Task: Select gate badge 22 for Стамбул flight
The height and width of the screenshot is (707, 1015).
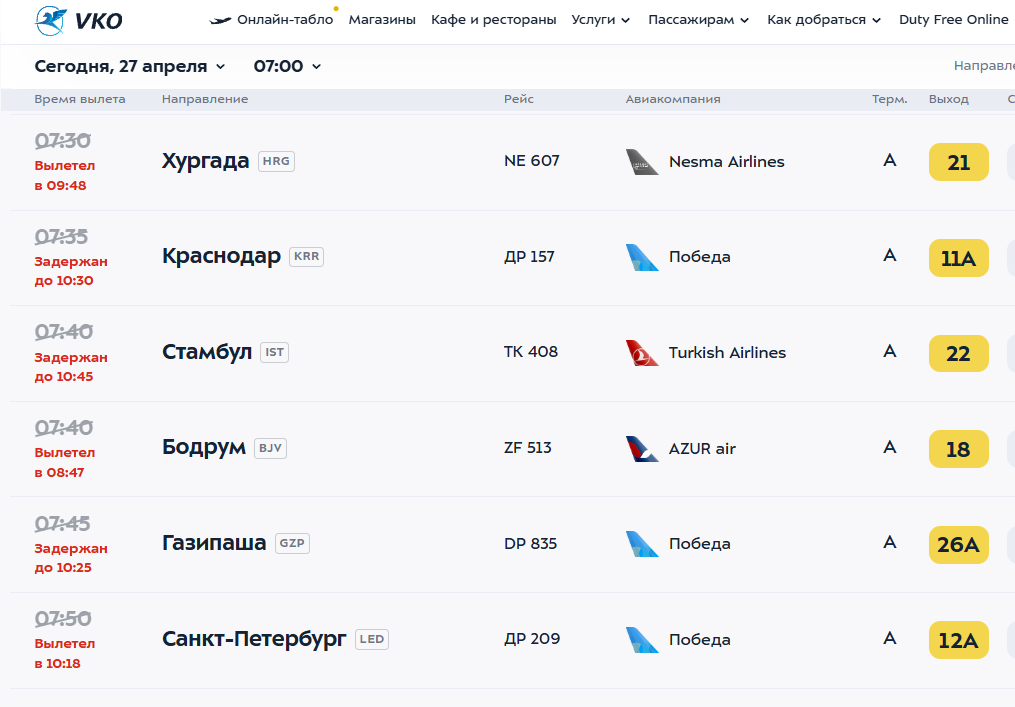Action: 958,353
